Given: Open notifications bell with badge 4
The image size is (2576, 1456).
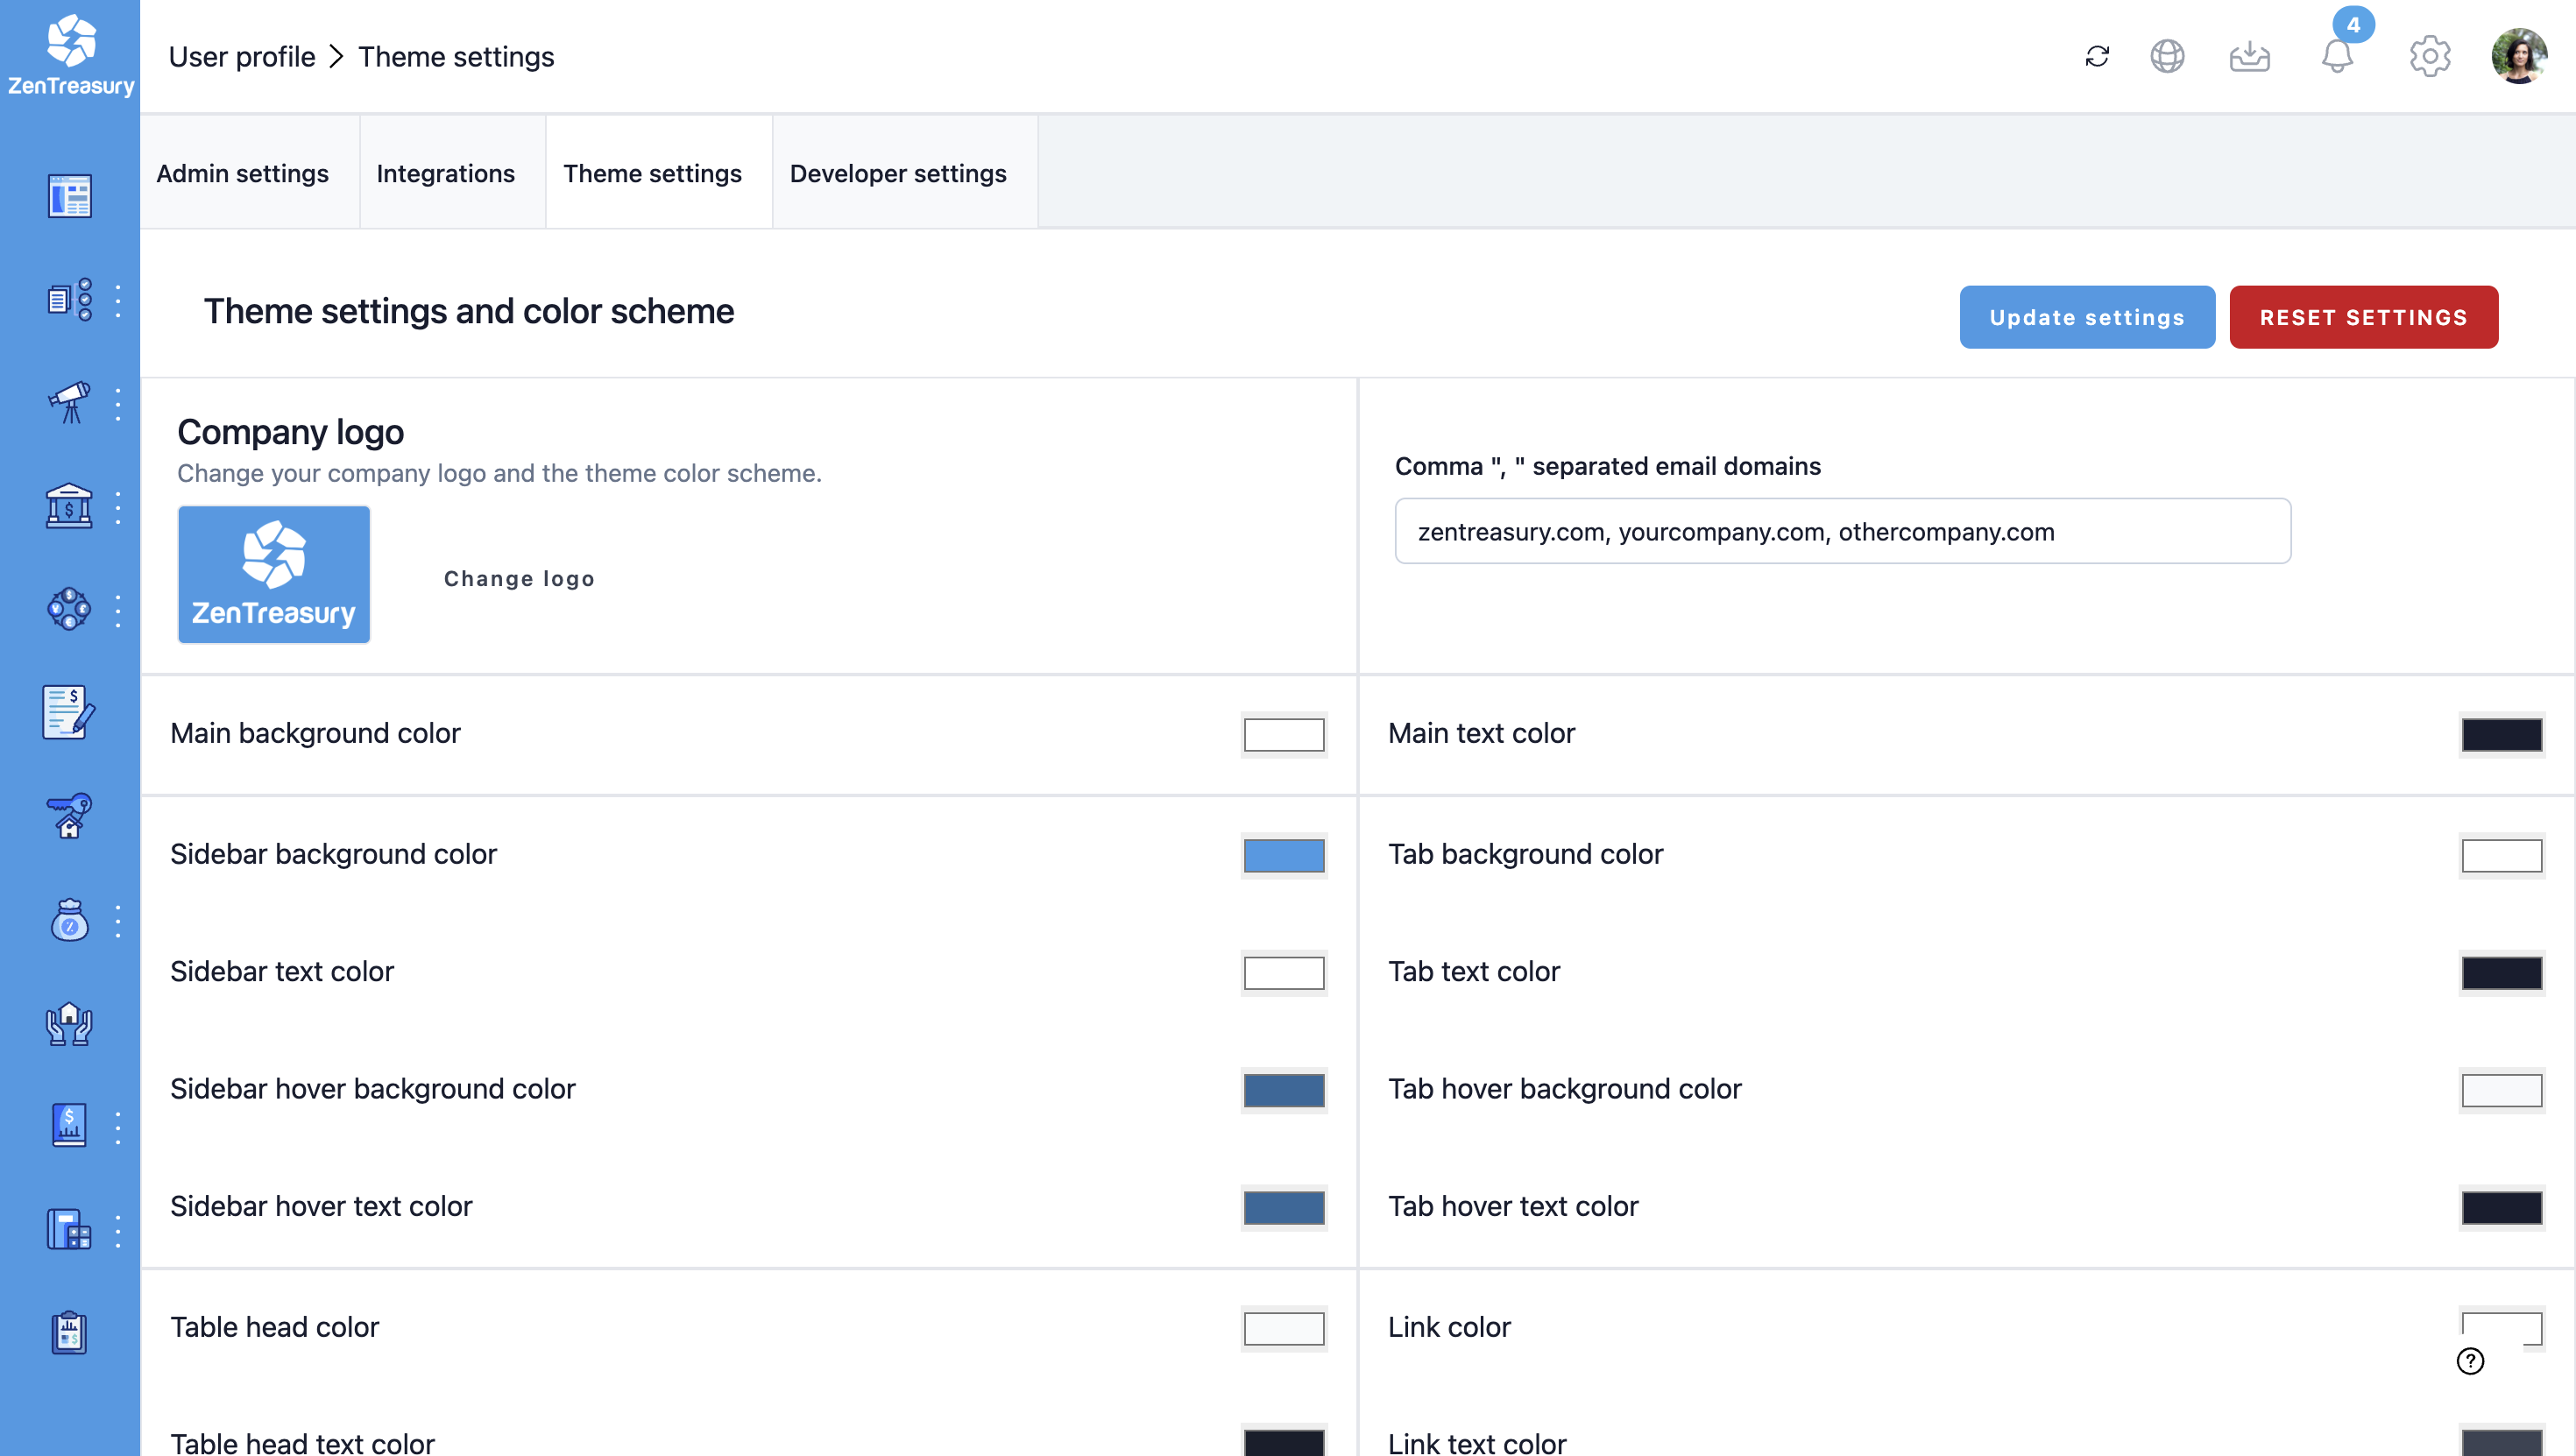Looking at the screenshot, I should [2336, 56].
